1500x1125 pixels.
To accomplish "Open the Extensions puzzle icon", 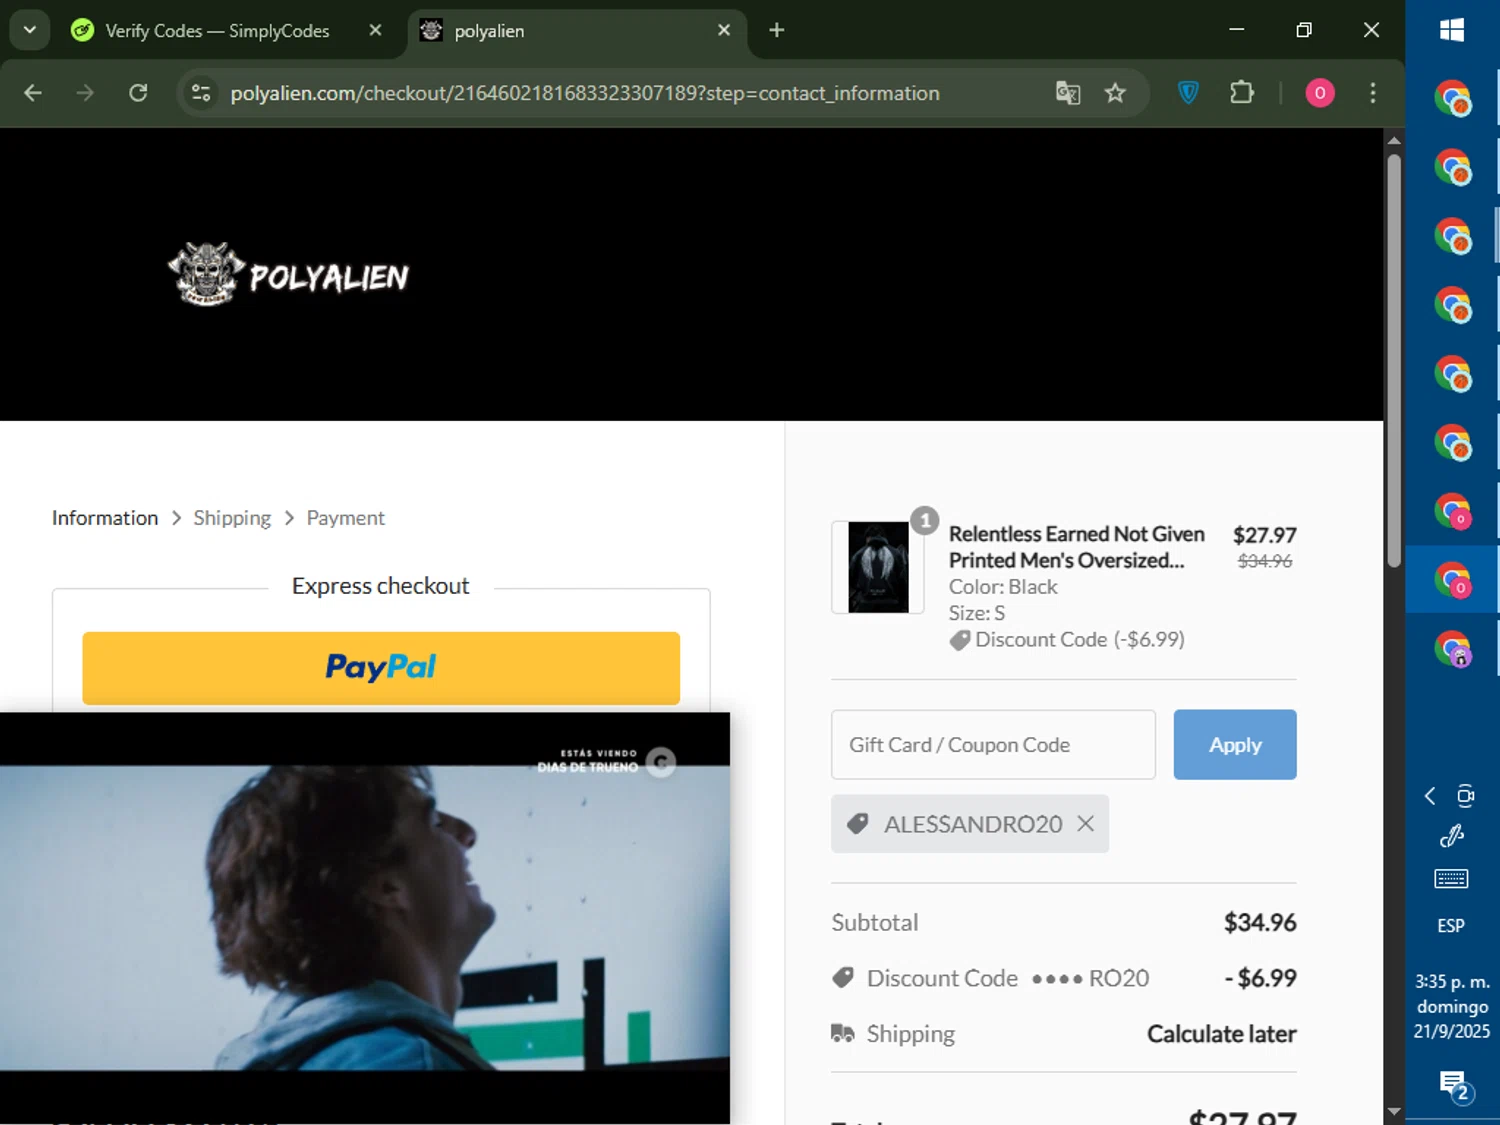I will [1241, 93].
